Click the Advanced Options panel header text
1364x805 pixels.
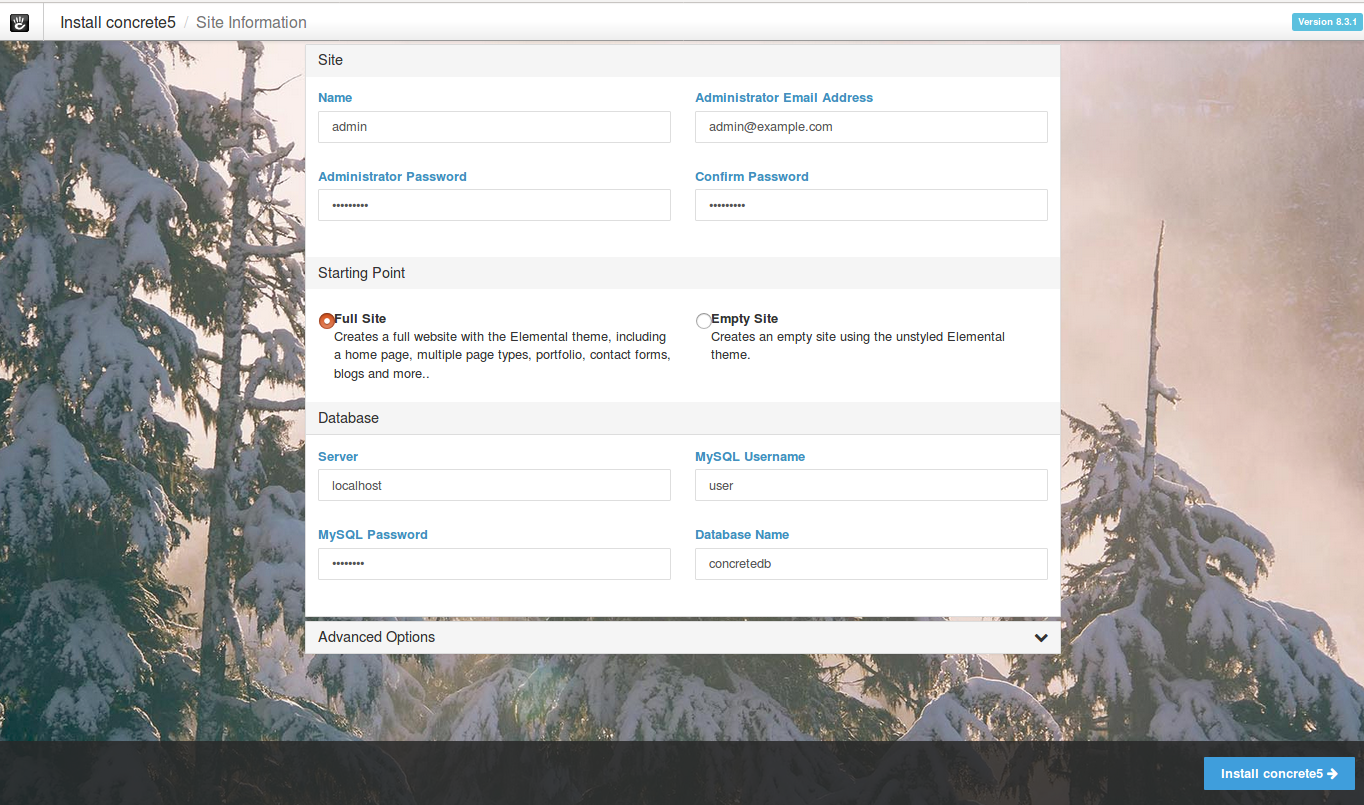tap(376, 637)
